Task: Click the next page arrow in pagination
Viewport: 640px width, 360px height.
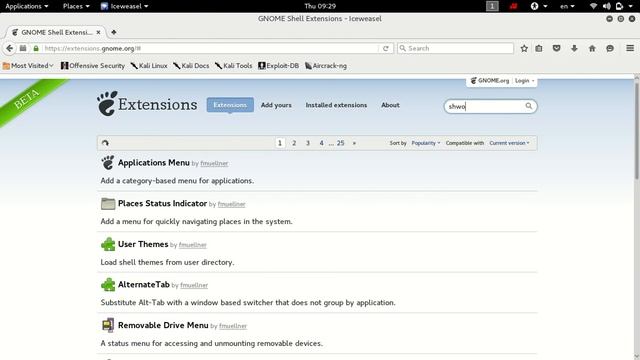Action: [x=354, y=143]
